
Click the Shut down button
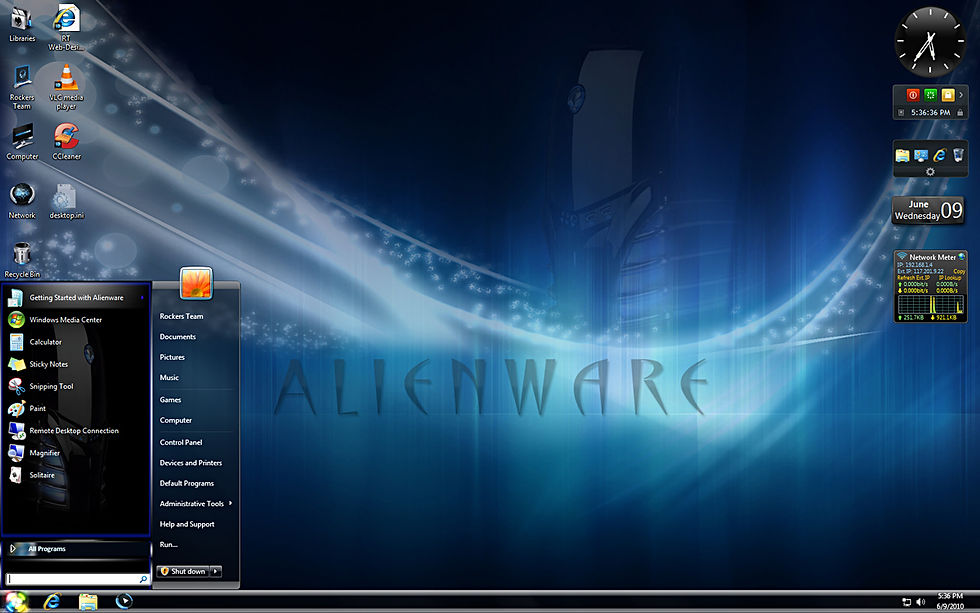coord(183,571)
